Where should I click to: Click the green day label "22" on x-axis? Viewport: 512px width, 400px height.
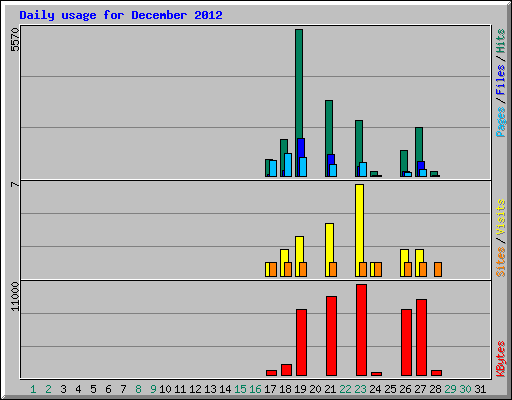click(x=345, y=389)
